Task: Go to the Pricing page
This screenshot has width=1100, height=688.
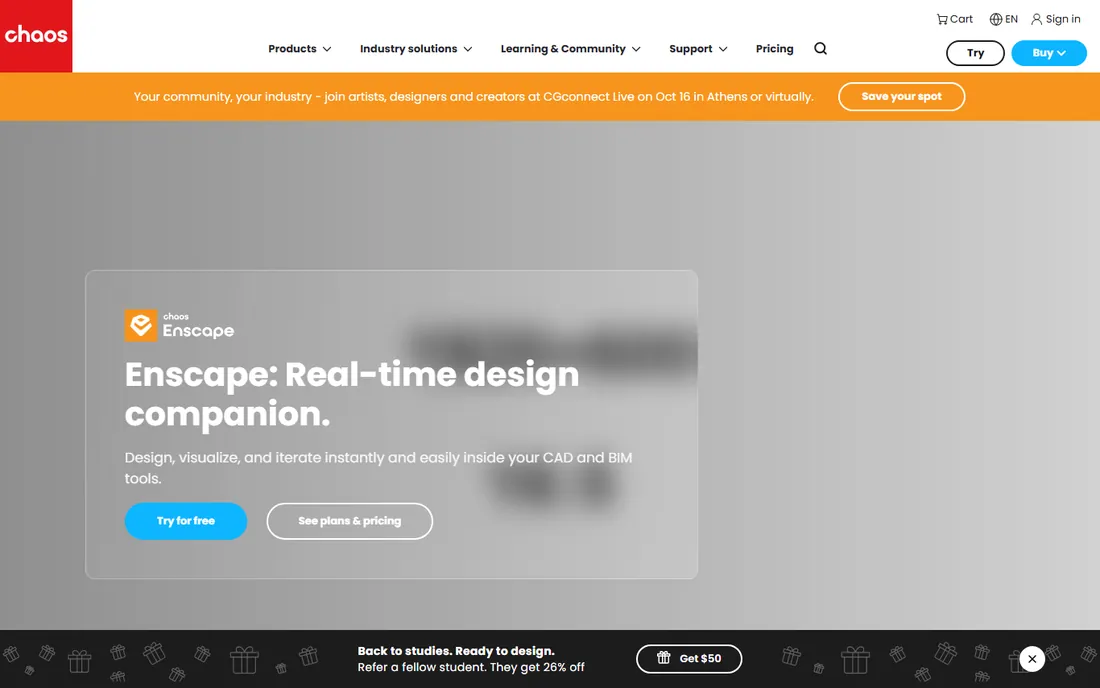Action: click(774, 48)
